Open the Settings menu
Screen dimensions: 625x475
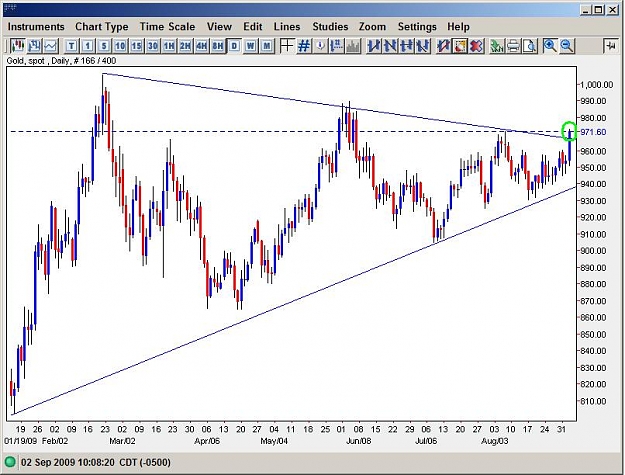click(x=417, y=27)
